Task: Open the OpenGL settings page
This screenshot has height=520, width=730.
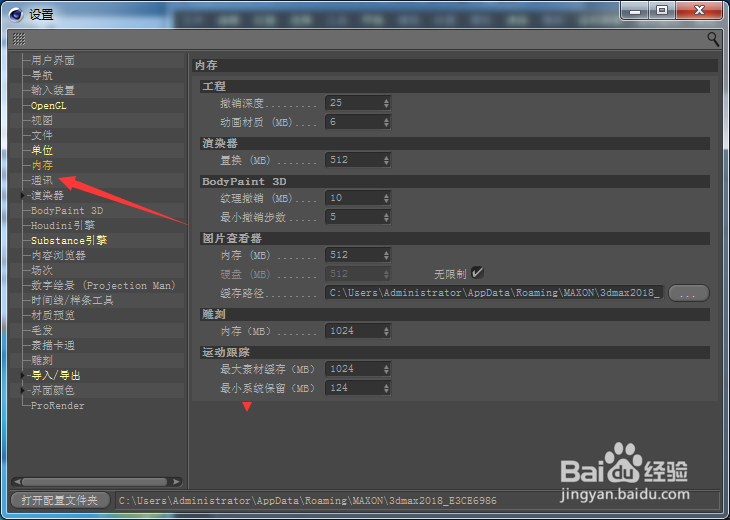Action: coord(48,106)
